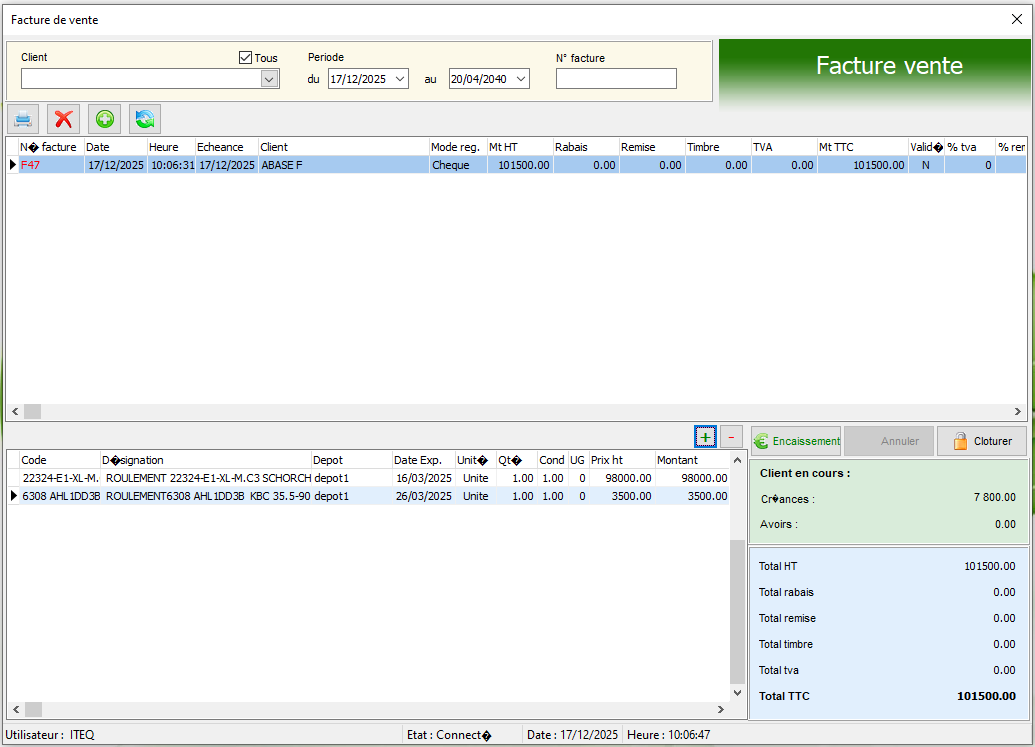Click the refresh invoice list icon
The width and height of the screenshot is (1035, 747).
click(145, 119)
